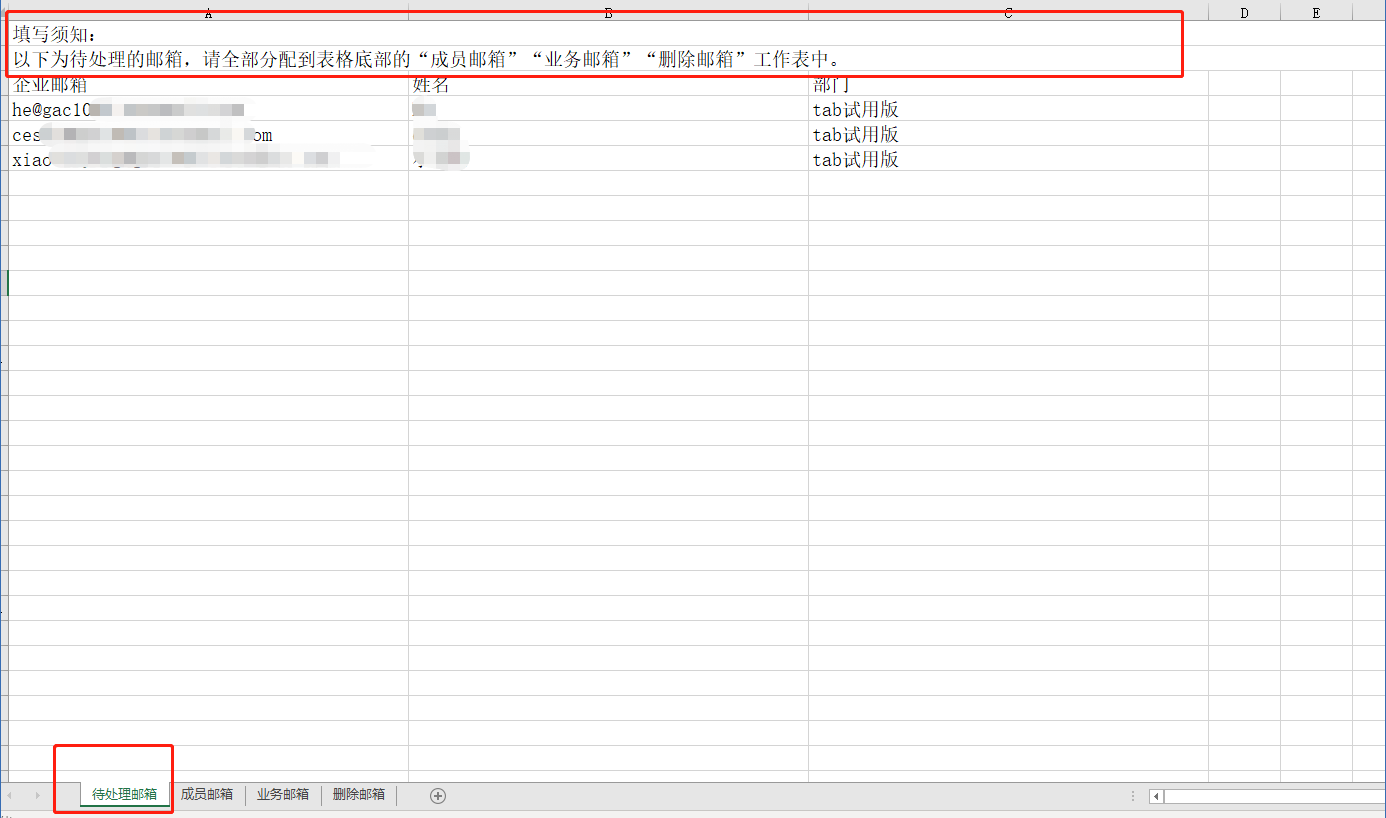Viewport: 1386px width, 818px height.
Task: Select column E header
Action: pyautogui.click(x=1316, y=13)
